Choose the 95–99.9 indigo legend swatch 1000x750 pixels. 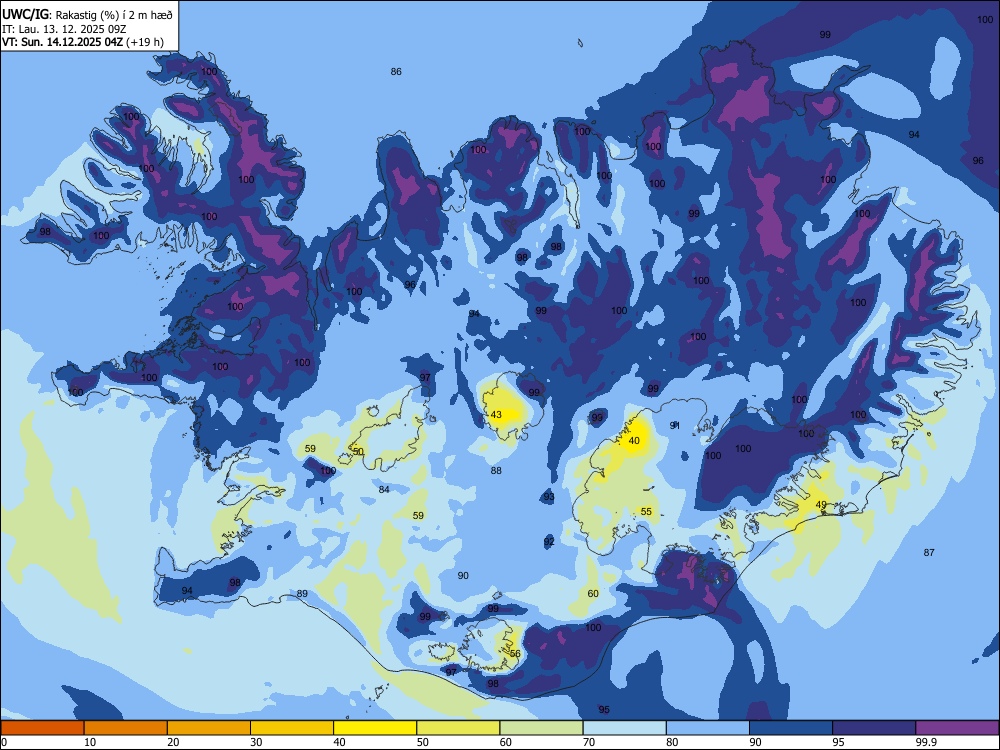tap(874, 728)
